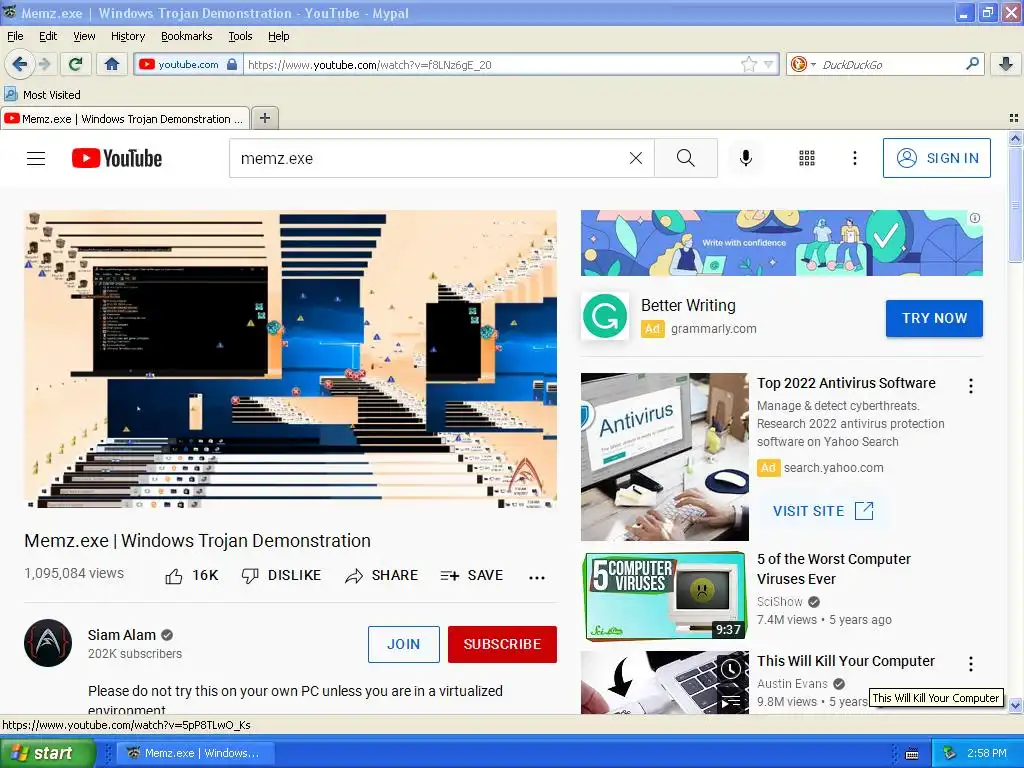Click the browser Forward arrow
The width and height of the screenshot is (1024, 768).
pyautogui.click(x=44, y=64)
